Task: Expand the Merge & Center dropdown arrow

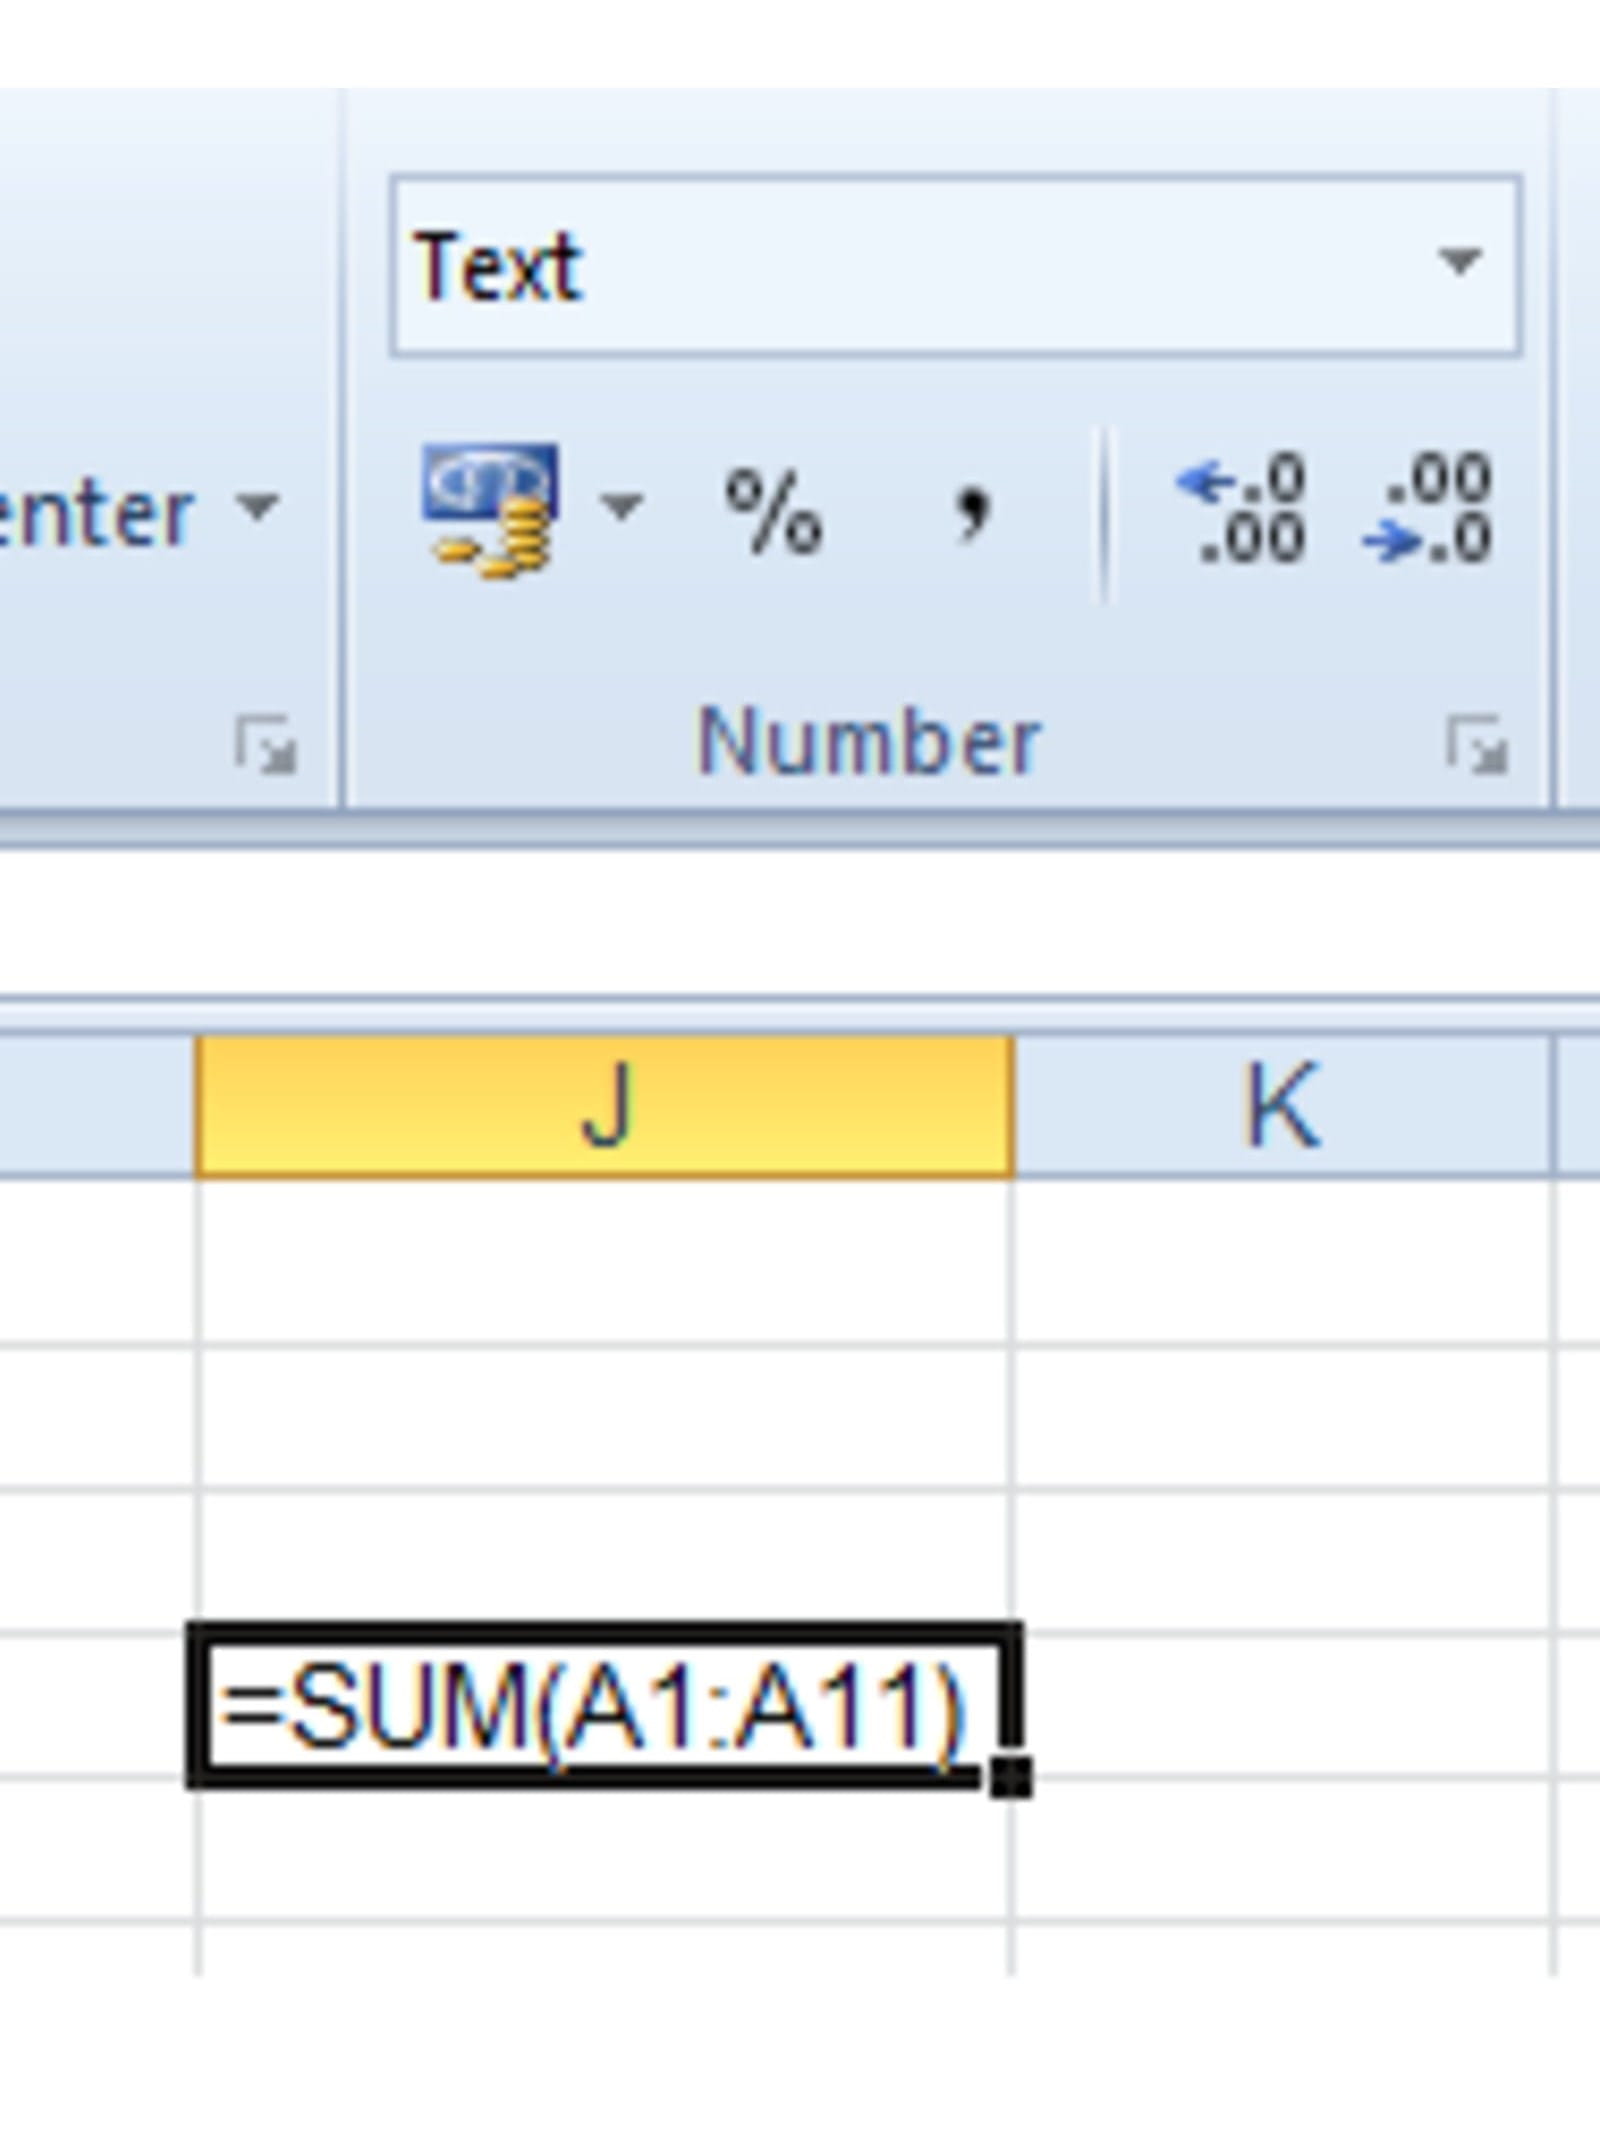Action: pos(258,507)
